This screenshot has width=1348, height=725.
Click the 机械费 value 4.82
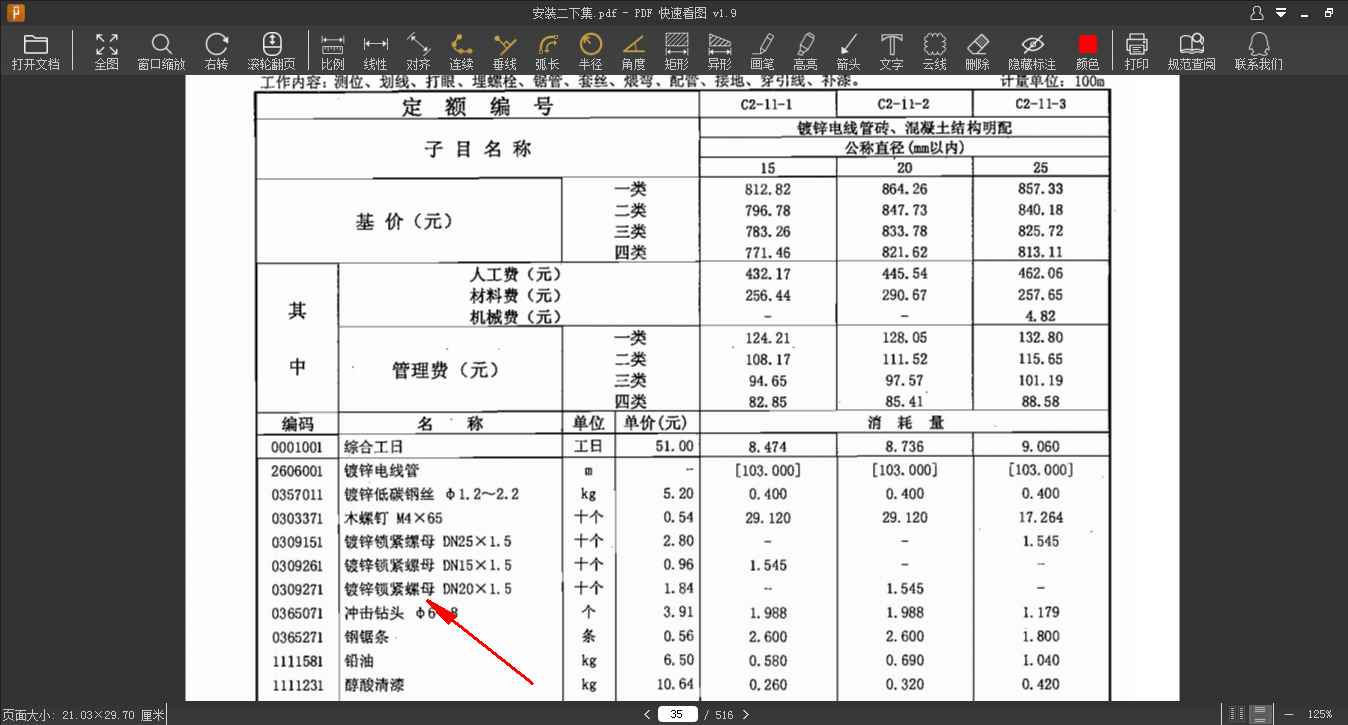[x=1040, y=317]
